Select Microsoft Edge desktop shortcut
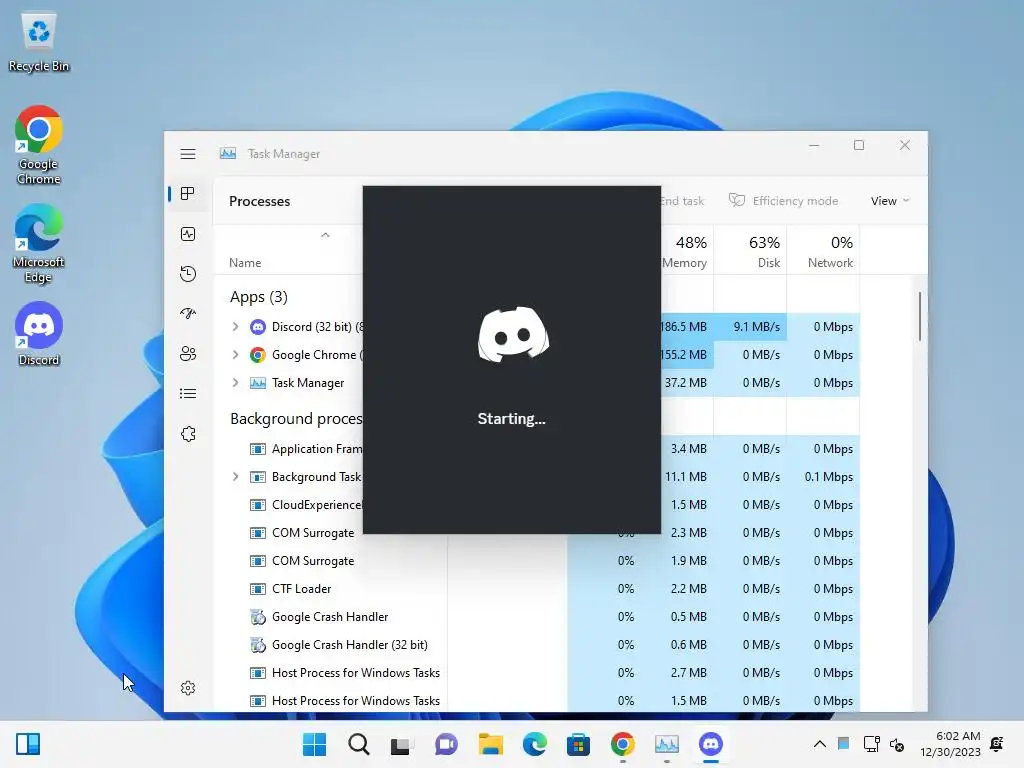The image size is (1024, 768). [x=39, y=243]
